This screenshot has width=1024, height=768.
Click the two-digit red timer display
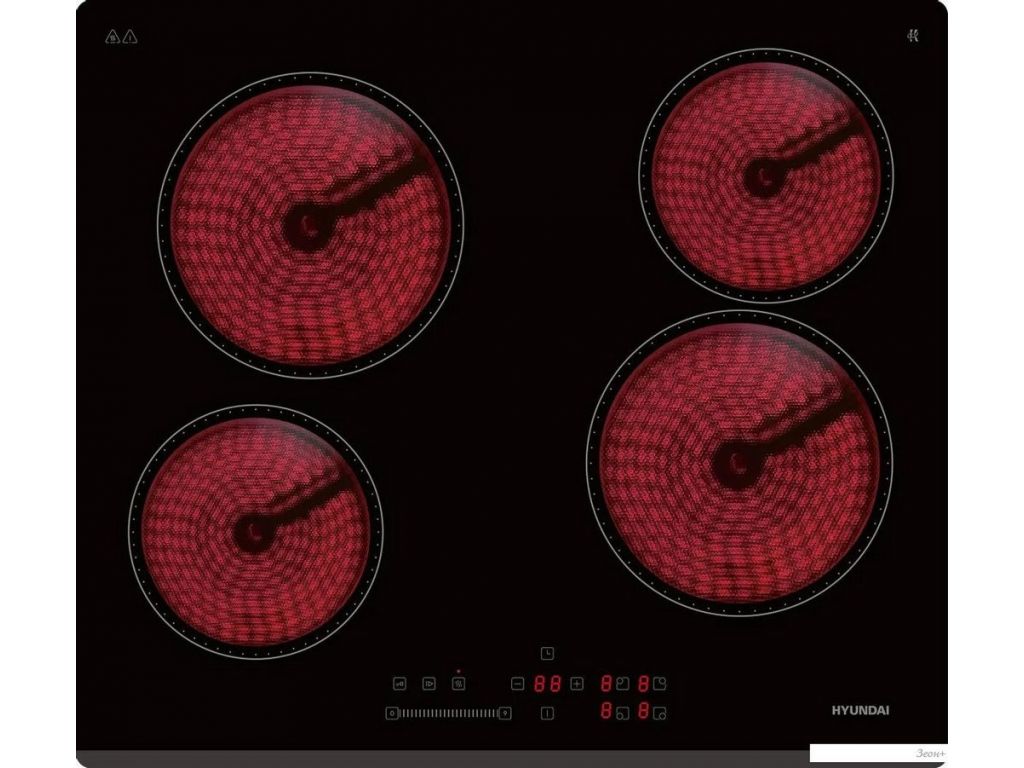(547, 684)
